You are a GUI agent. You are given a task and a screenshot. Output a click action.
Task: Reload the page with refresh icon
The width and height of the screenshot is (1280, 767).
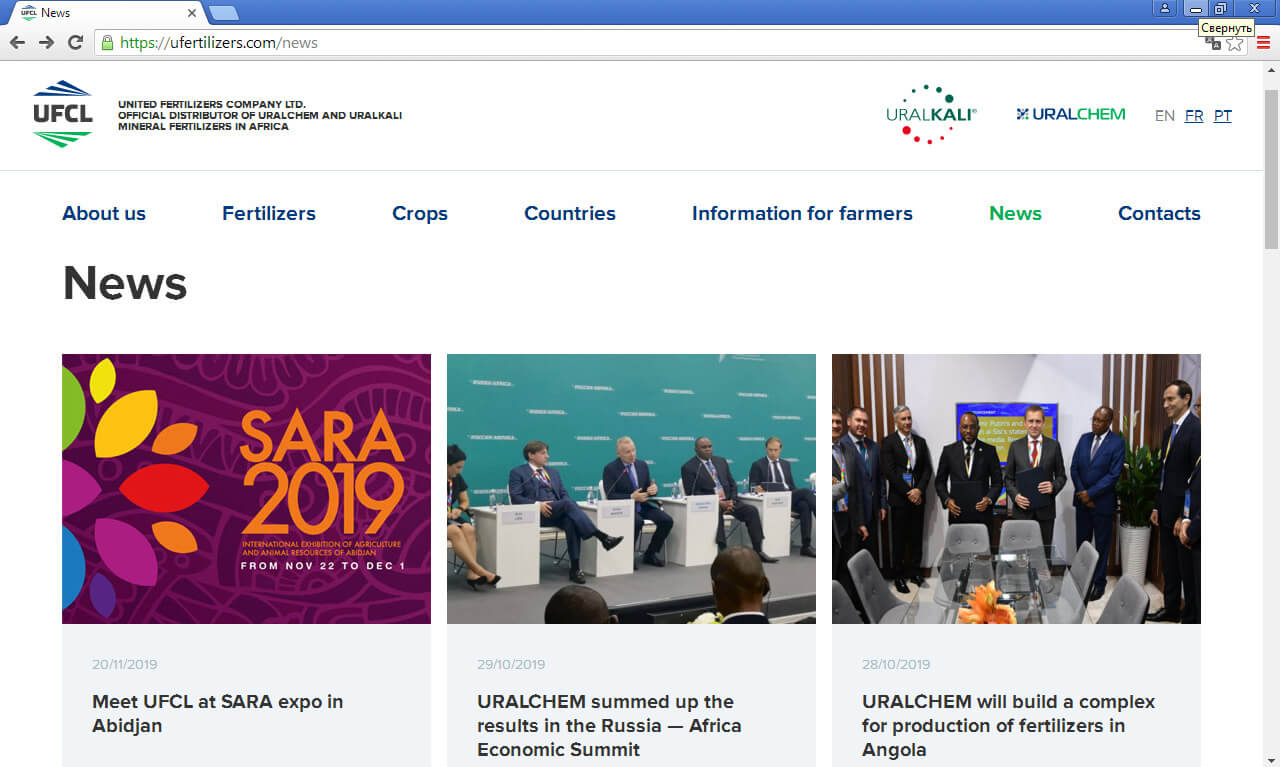pyautogui.click(x=75, y=43)
